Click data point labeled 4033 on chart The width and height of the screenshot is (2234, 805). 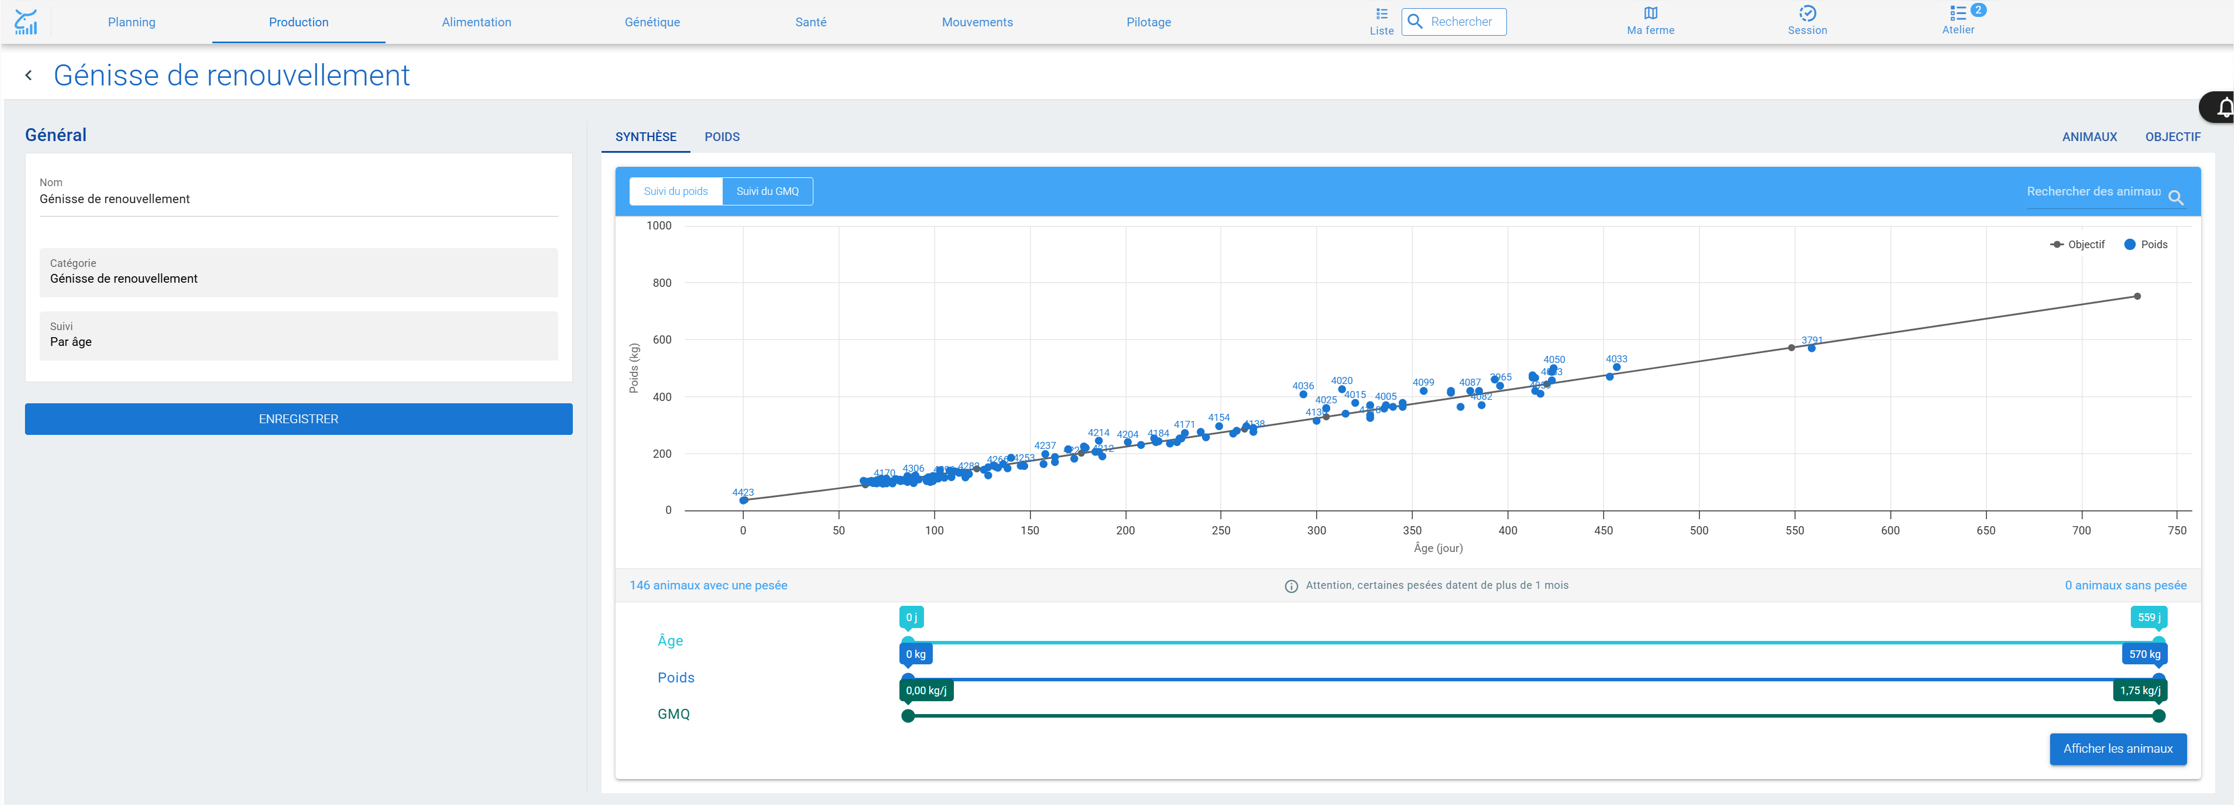point(1617,367)
